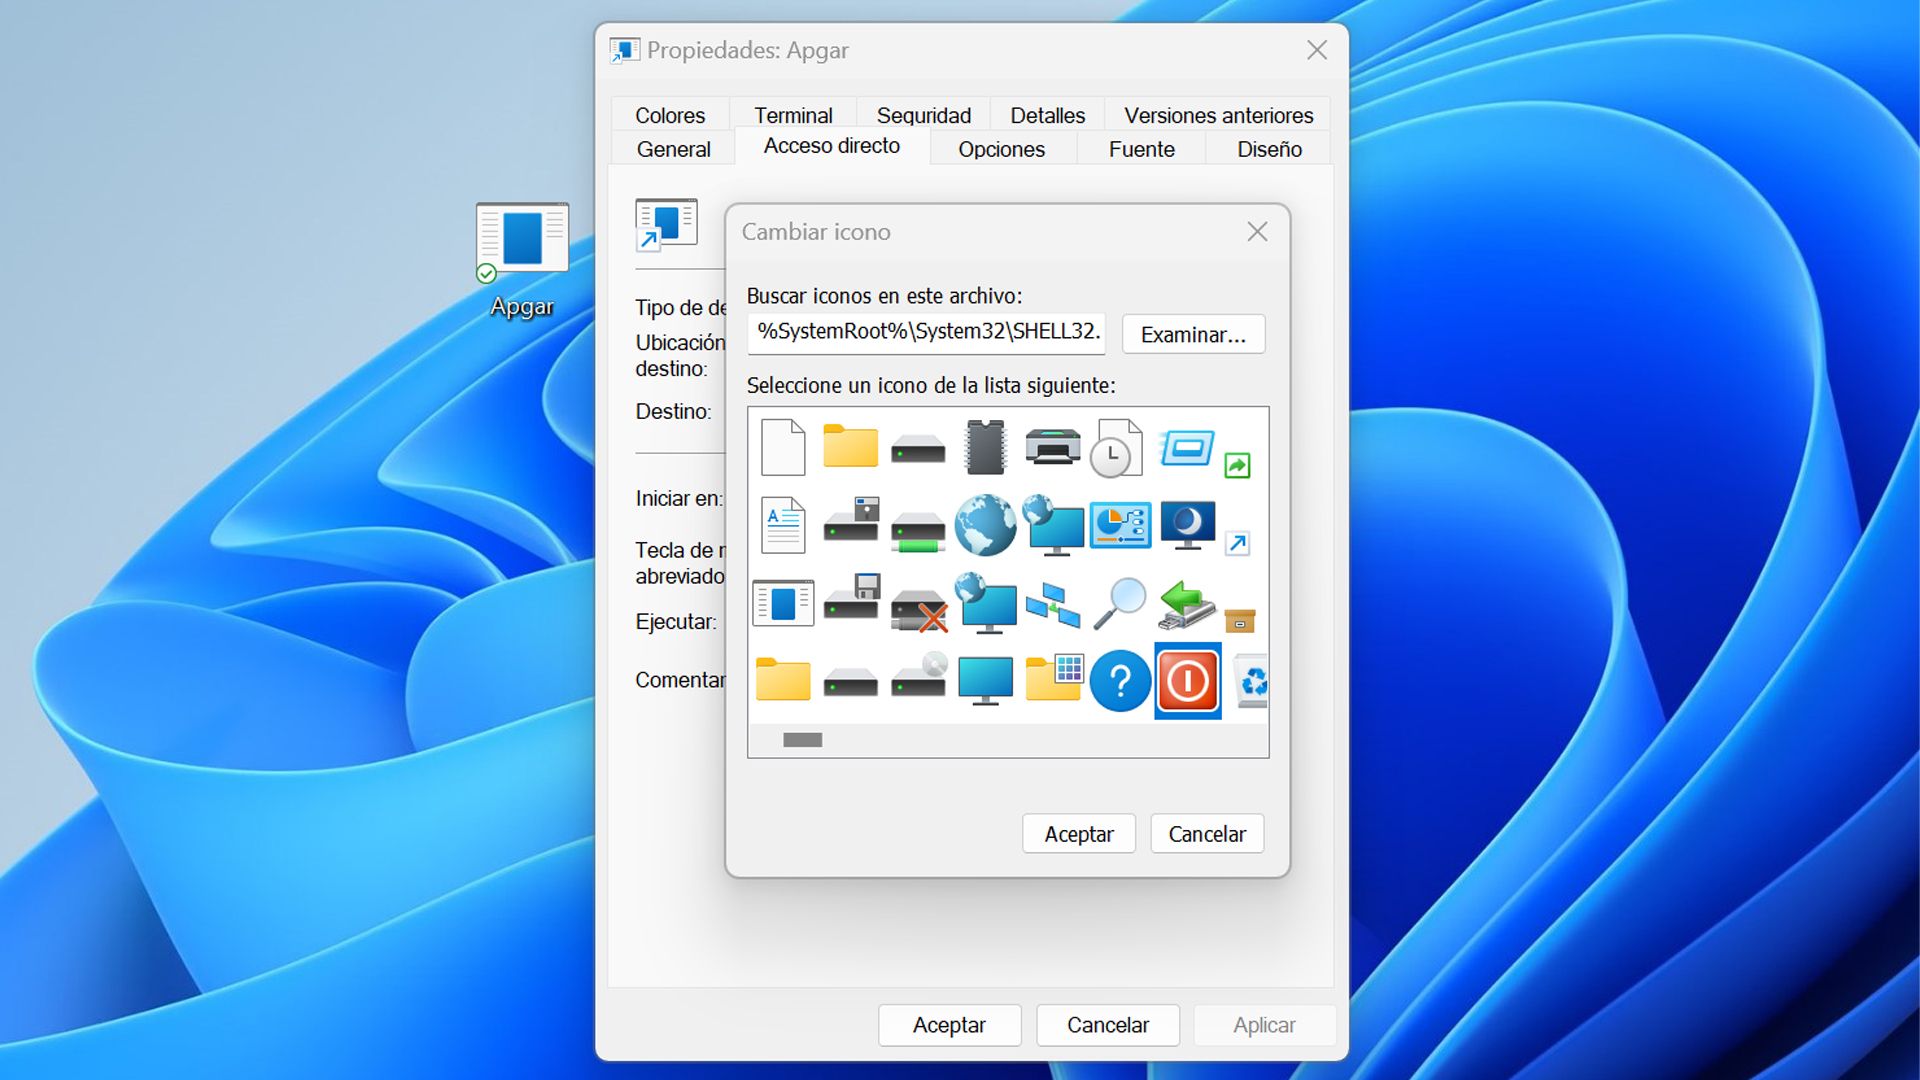The width and height of the screenshot is (1920, 1080).
Task: Select the blank document icon
Action: coord(783,446)
